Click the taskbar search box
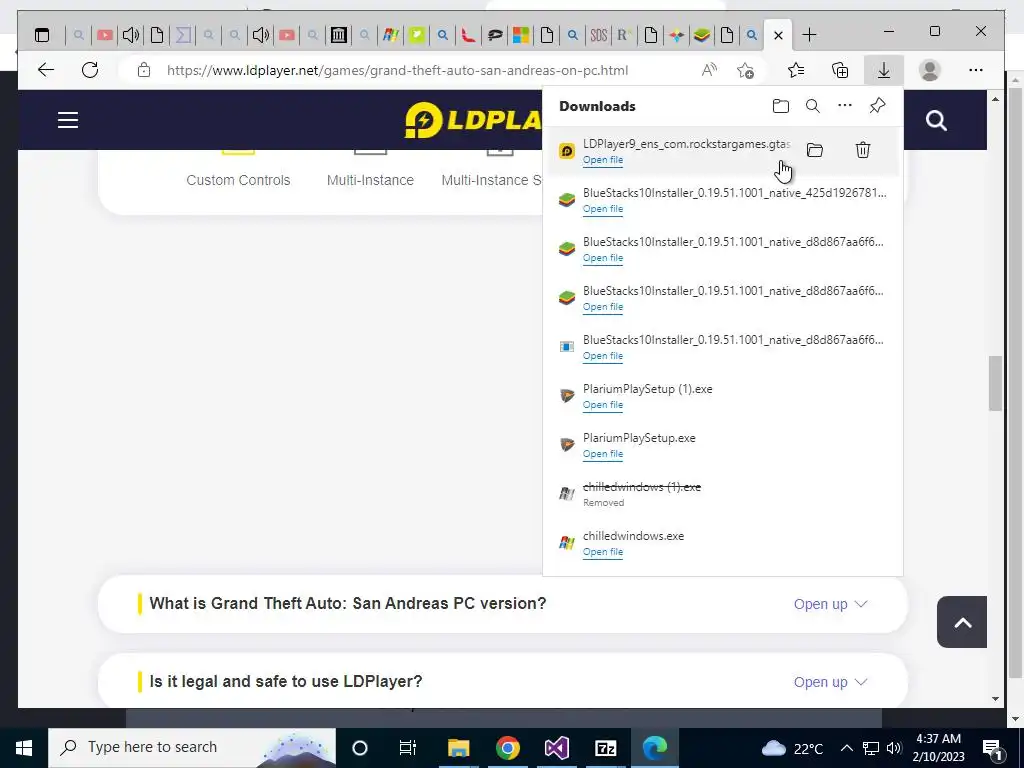The width and height of the screenshot is (1024, 768). (192, 748)
